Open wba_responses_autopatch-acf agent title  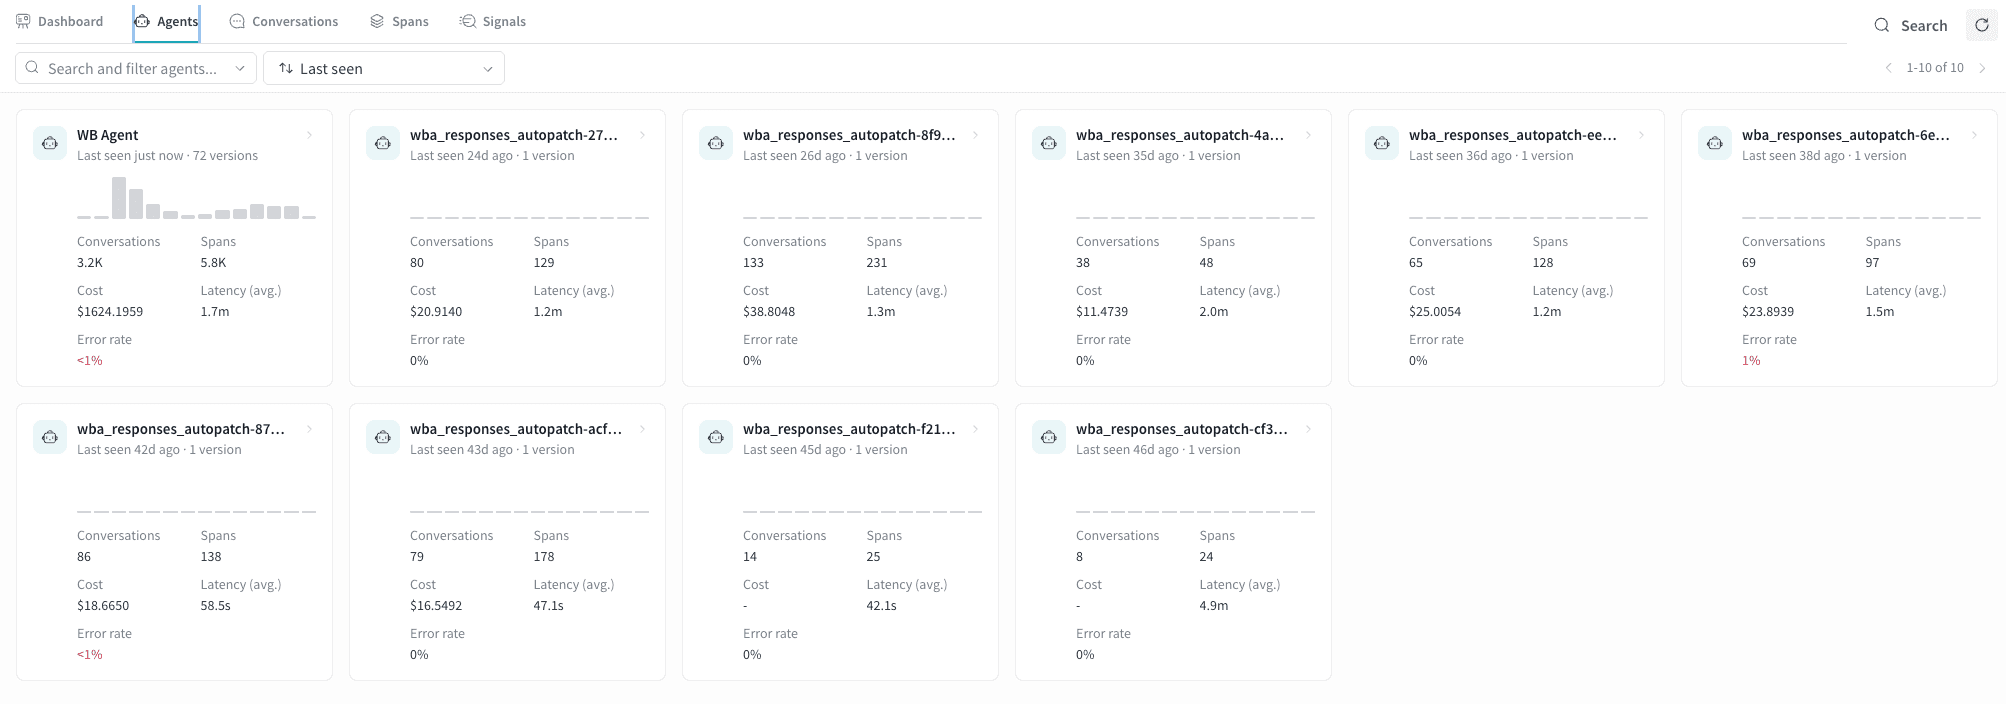click(516, 429)
